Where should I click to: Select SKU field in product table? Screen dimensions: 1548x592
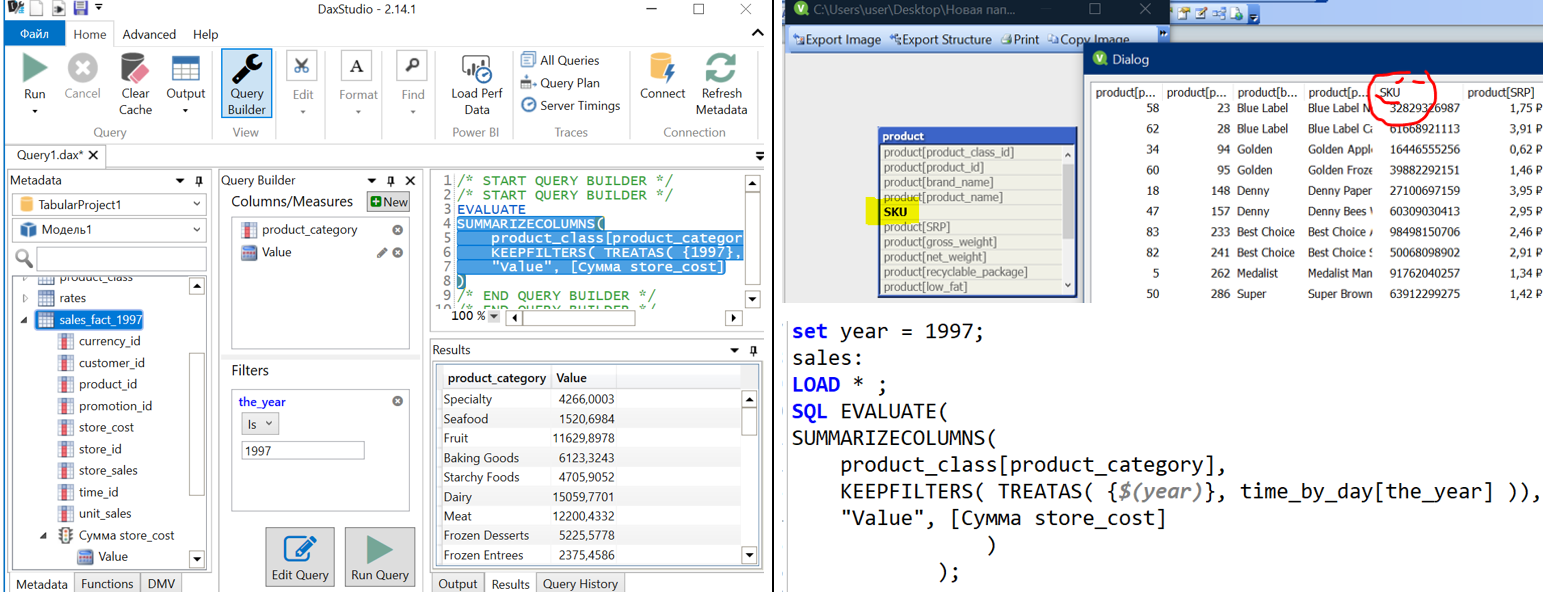point(970,212)
